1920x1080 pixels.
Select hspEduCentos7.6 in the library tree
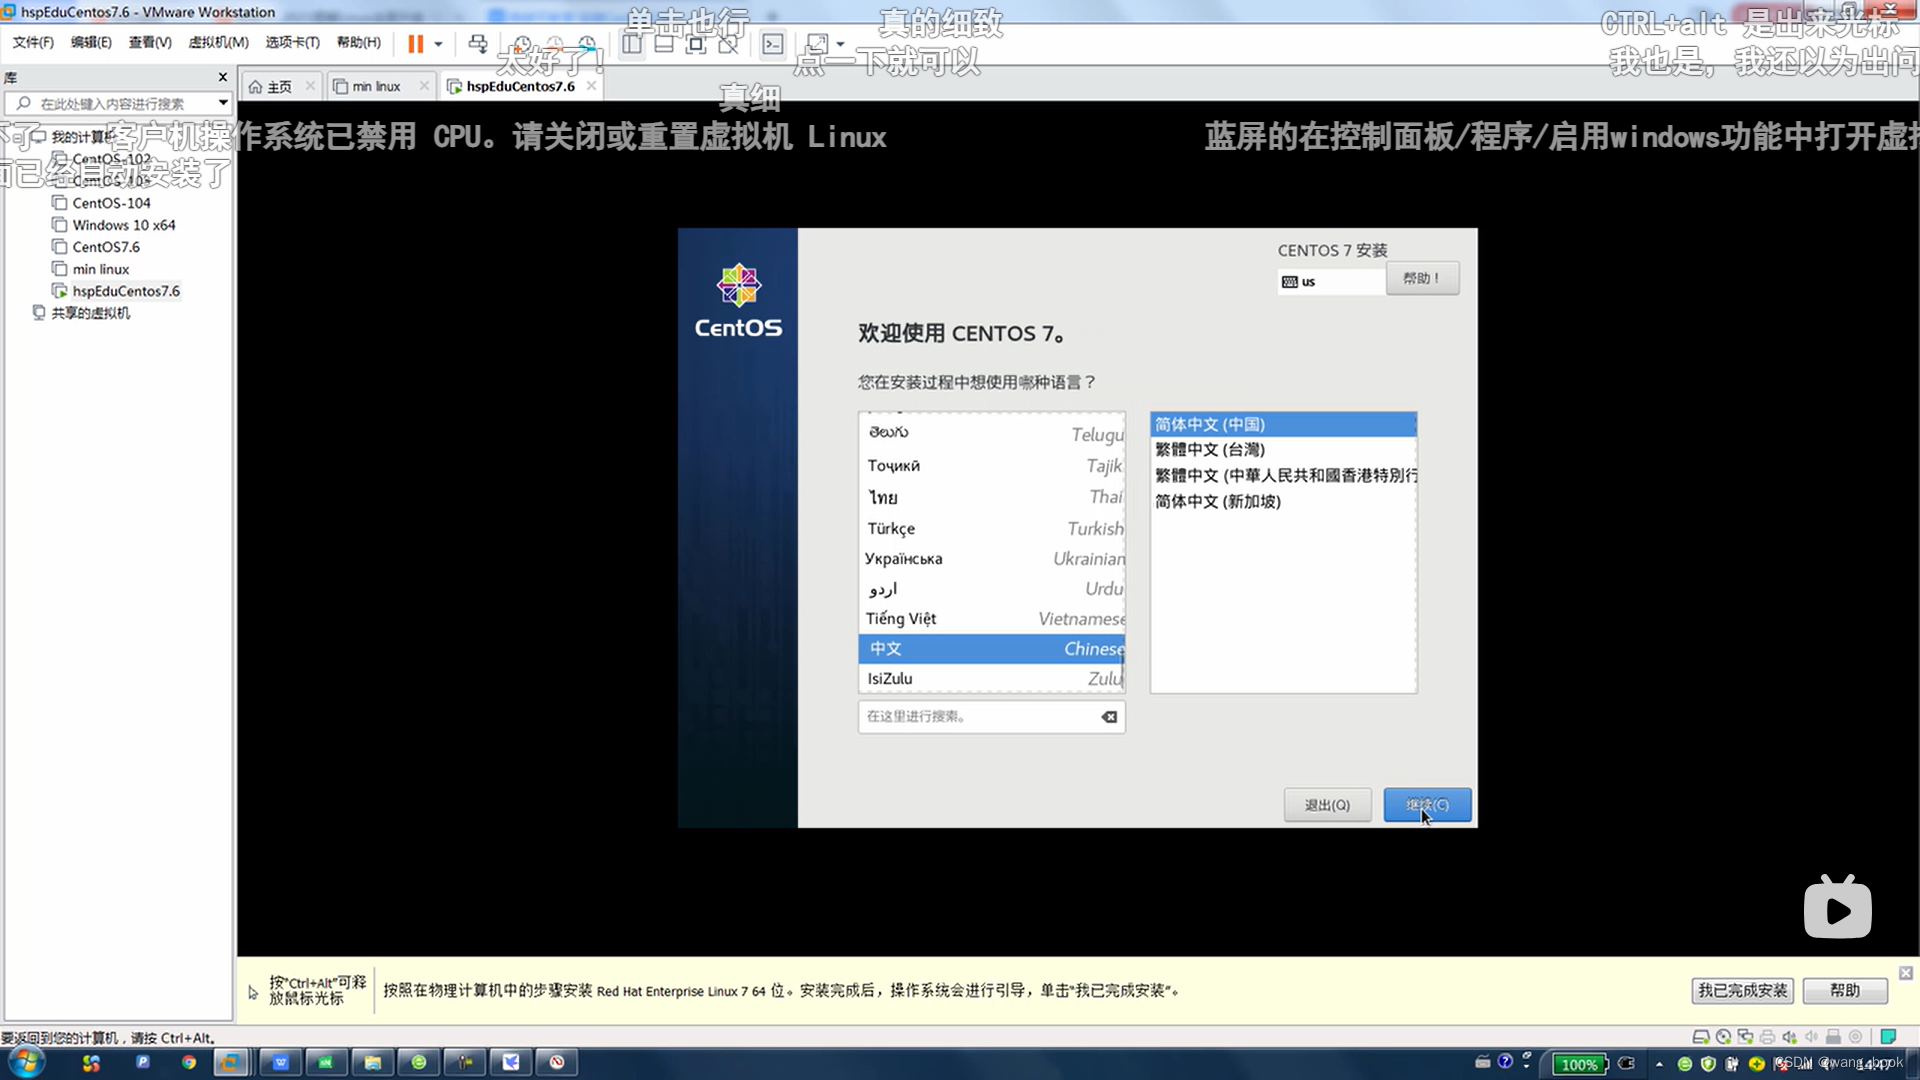click(x=126, y=291)
